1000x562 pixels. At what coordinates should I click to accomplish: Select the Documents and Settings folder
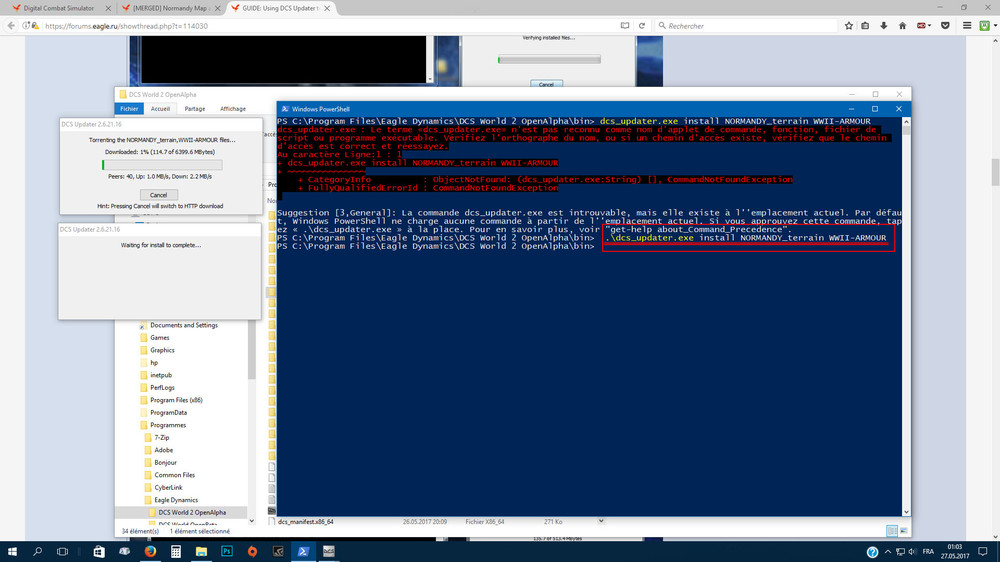pyautogui.click(x=184, y=325)
